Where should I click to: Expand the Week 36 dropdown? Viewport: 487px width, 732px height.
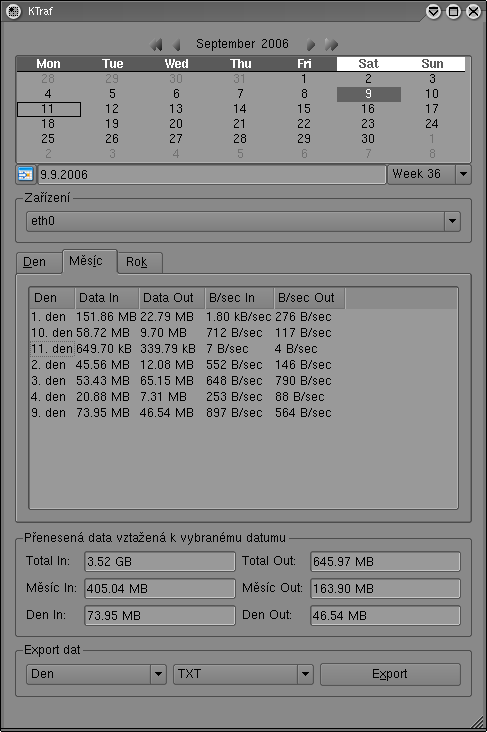coord(463,174)
